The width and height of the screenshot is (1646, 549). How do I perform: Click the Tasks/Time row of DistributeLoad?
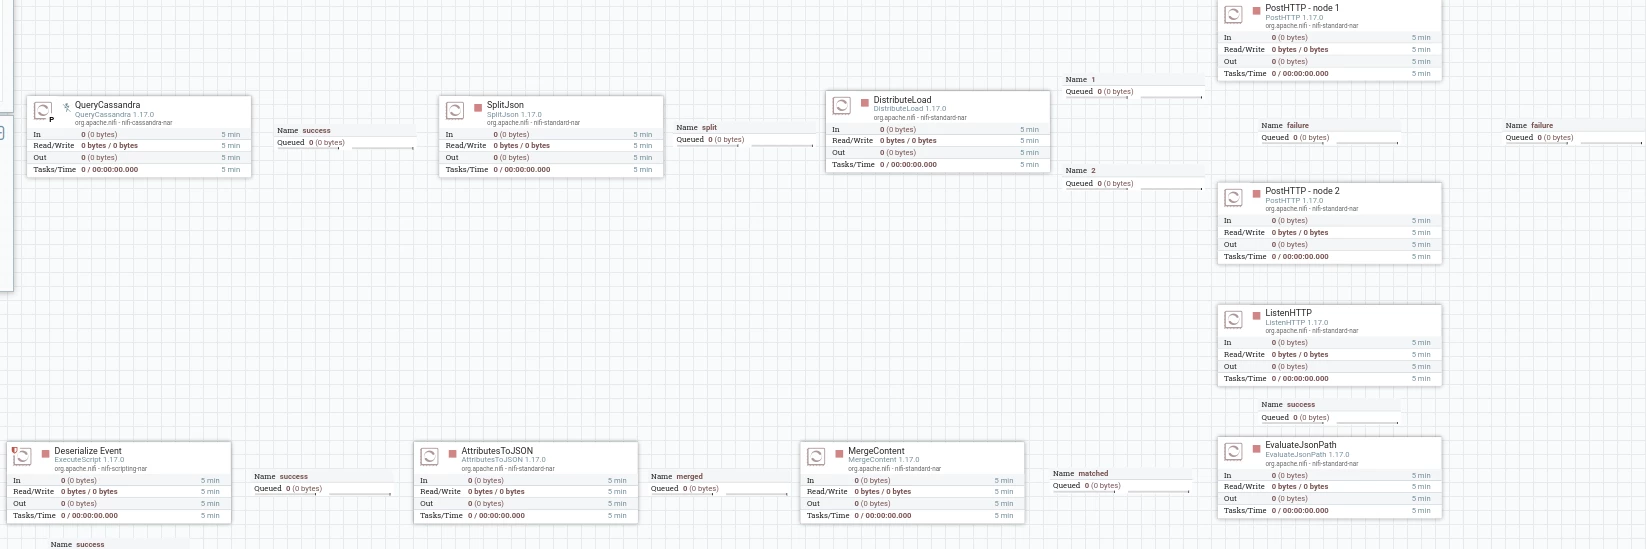pyautogui.click(x=937, y=164)
